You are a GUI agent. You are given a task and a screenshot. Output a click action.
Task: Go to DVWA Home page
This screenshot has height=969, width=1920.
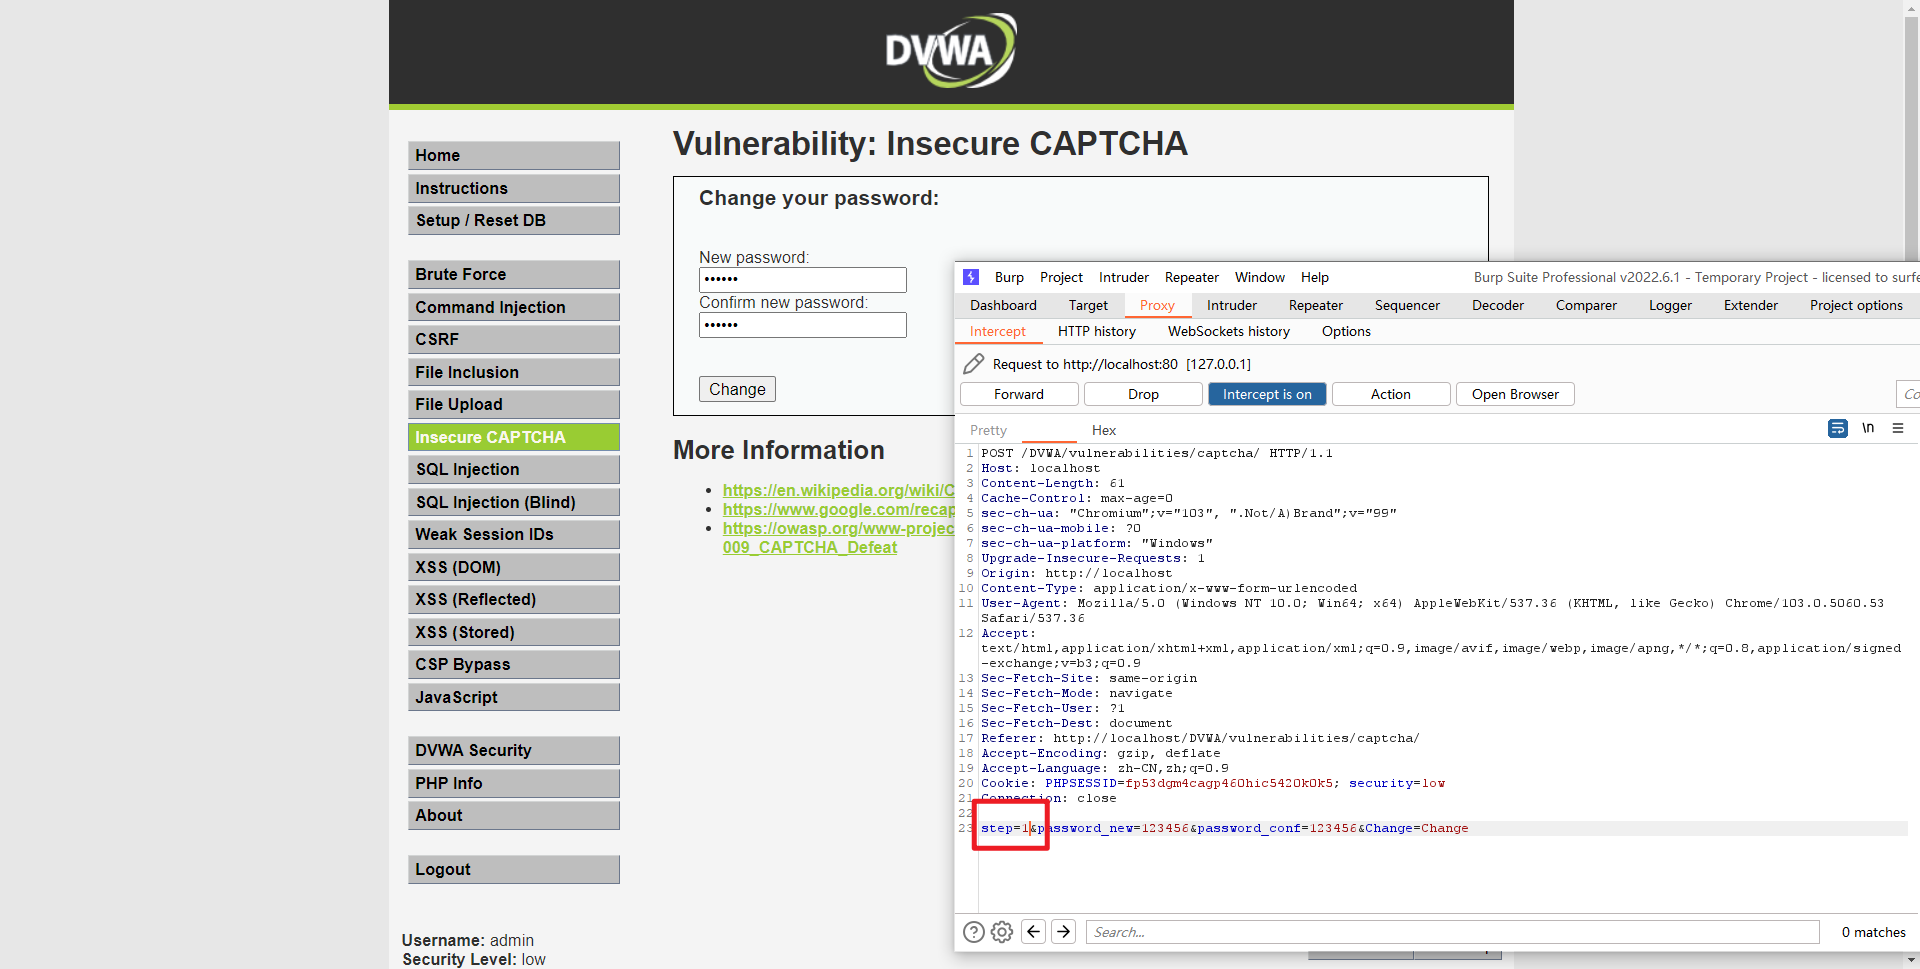(514, 155)
